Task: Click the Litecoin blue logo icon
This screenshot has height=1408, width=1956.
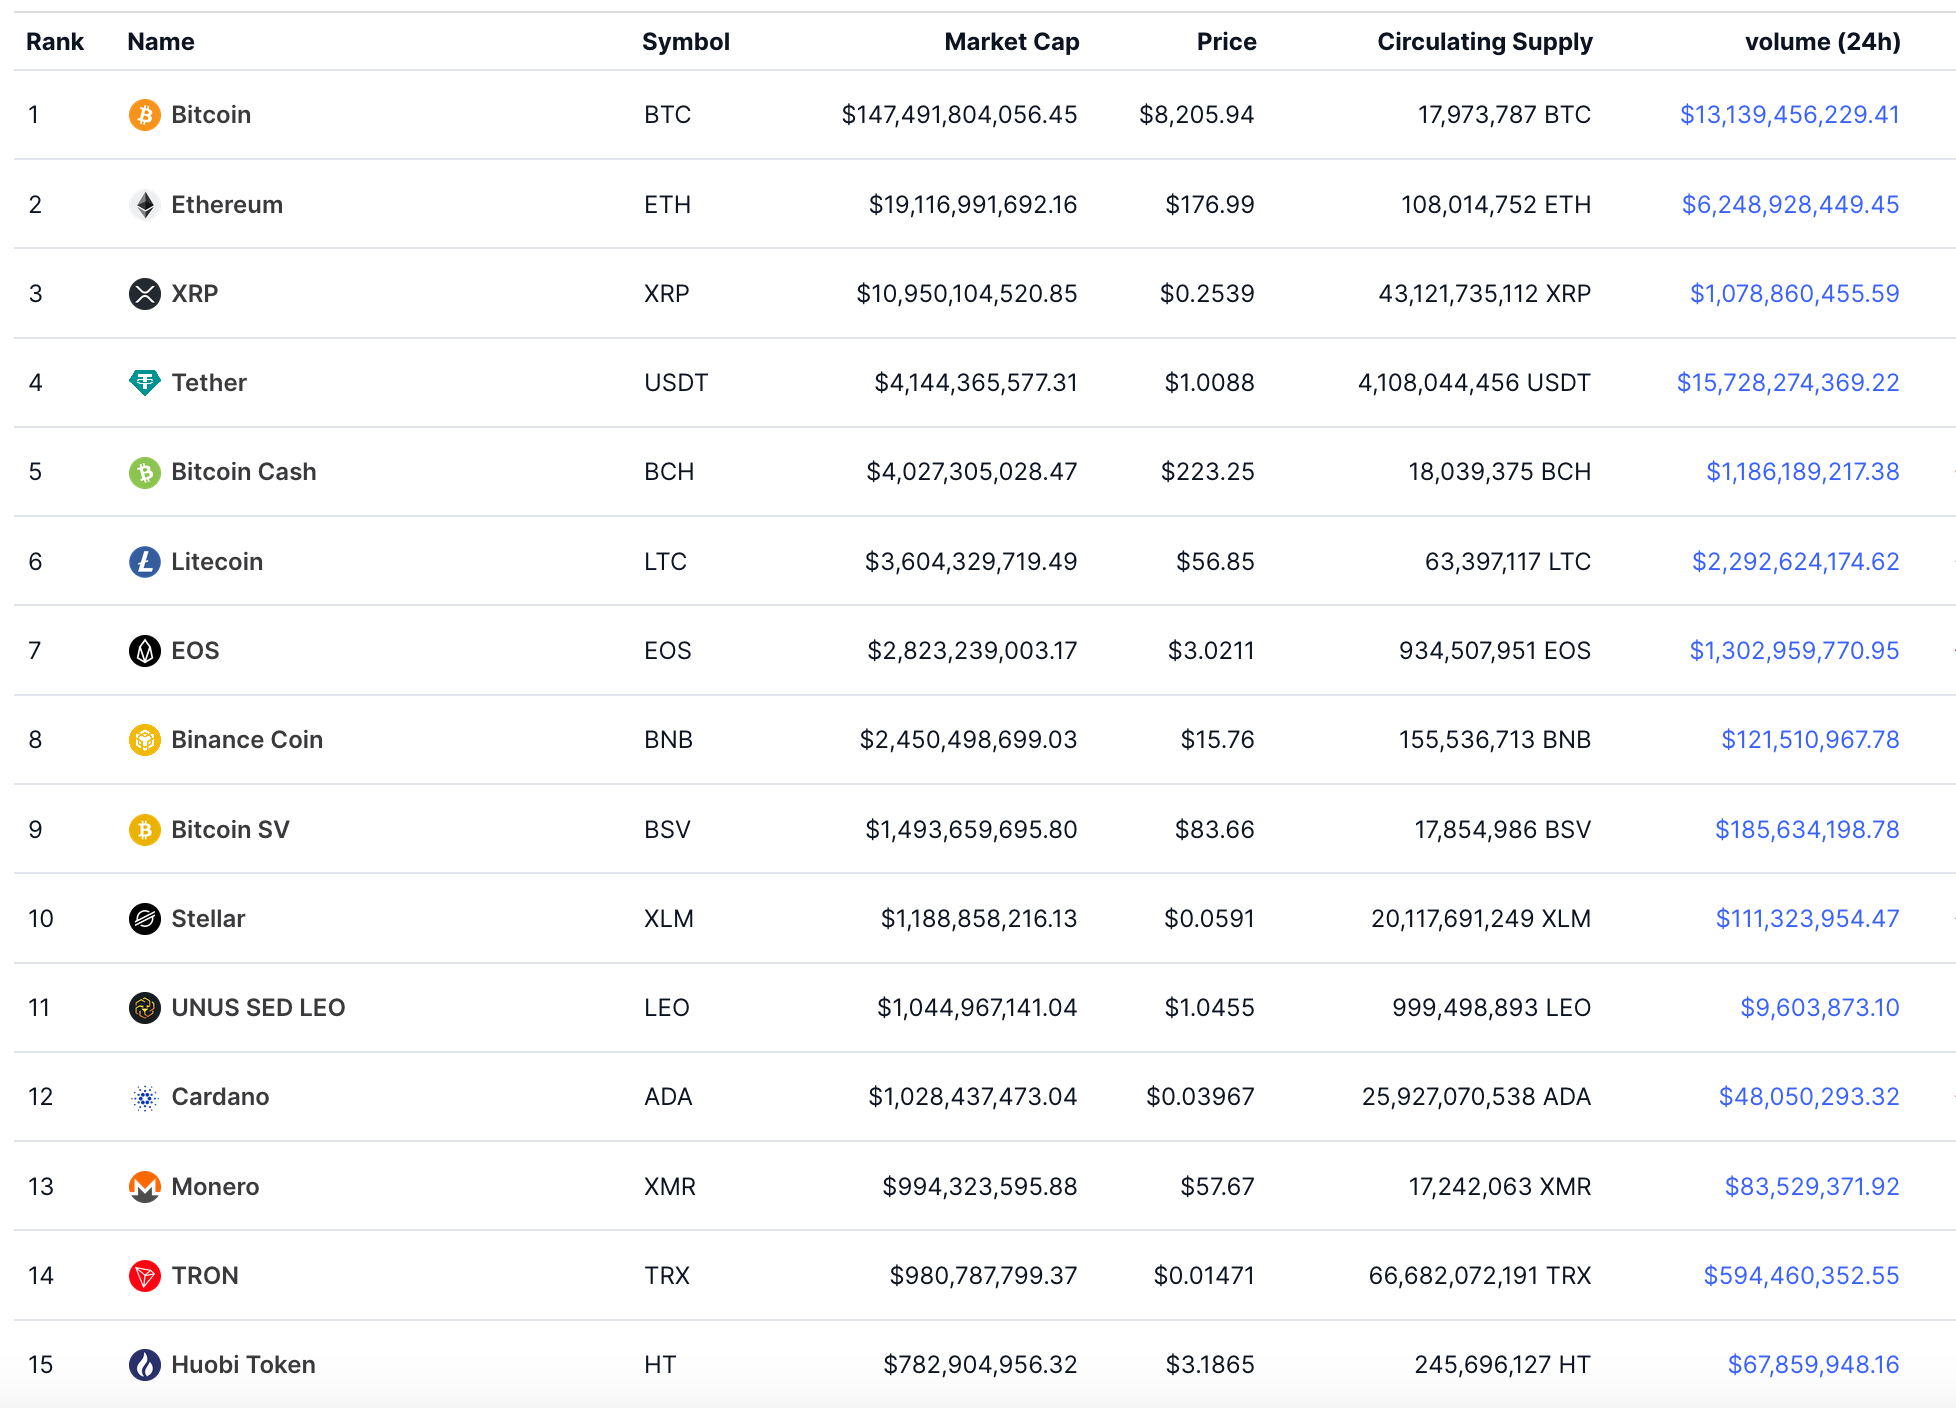Action: (144, 562)
